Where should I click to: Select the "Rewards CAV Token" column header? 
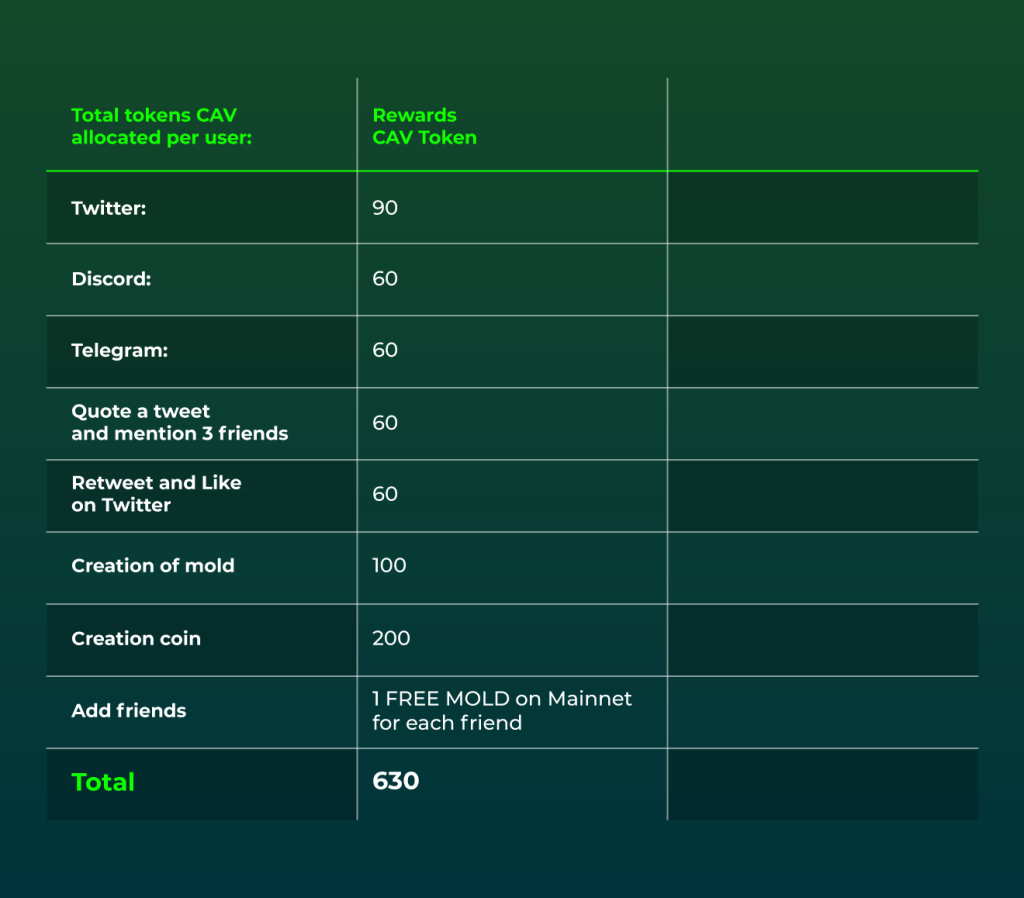tap(424, 127)
